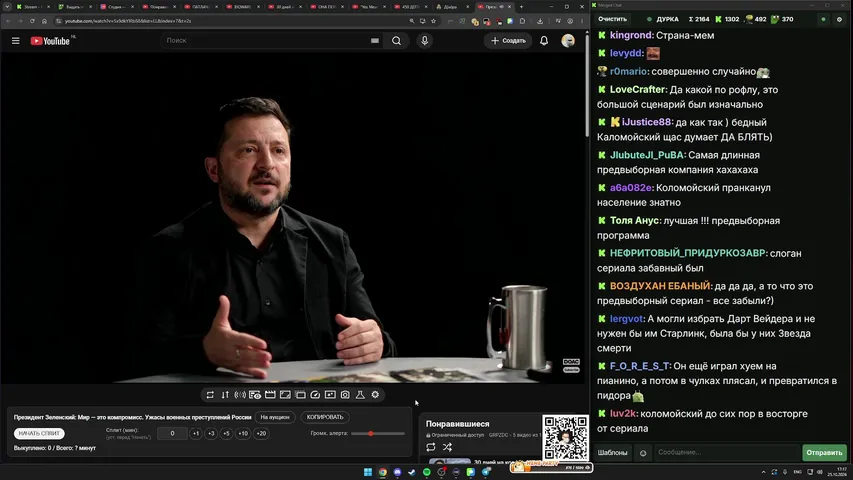Image resolution: width=853 pixels, height=480 pixels.
Task: Click username 'LoveCrafter' in chat
Action: (637, 89)
